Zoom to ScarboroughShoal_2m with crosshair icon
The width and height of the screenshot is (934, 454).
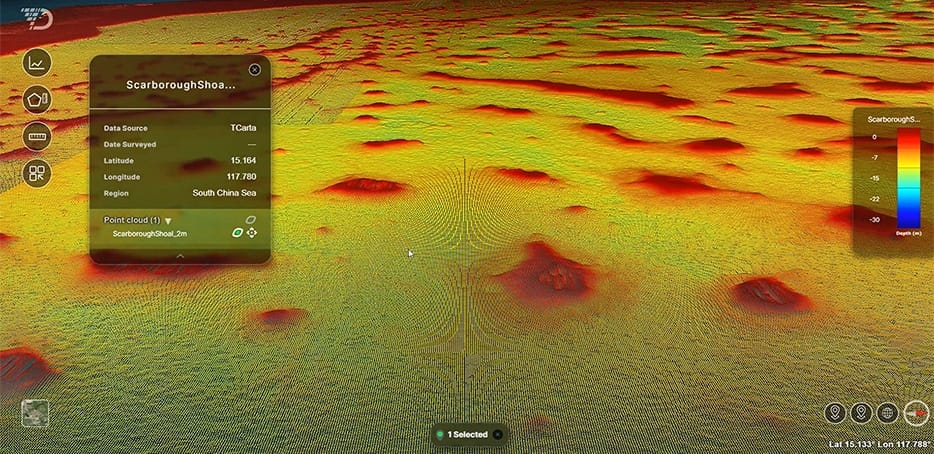click(251, 233)
